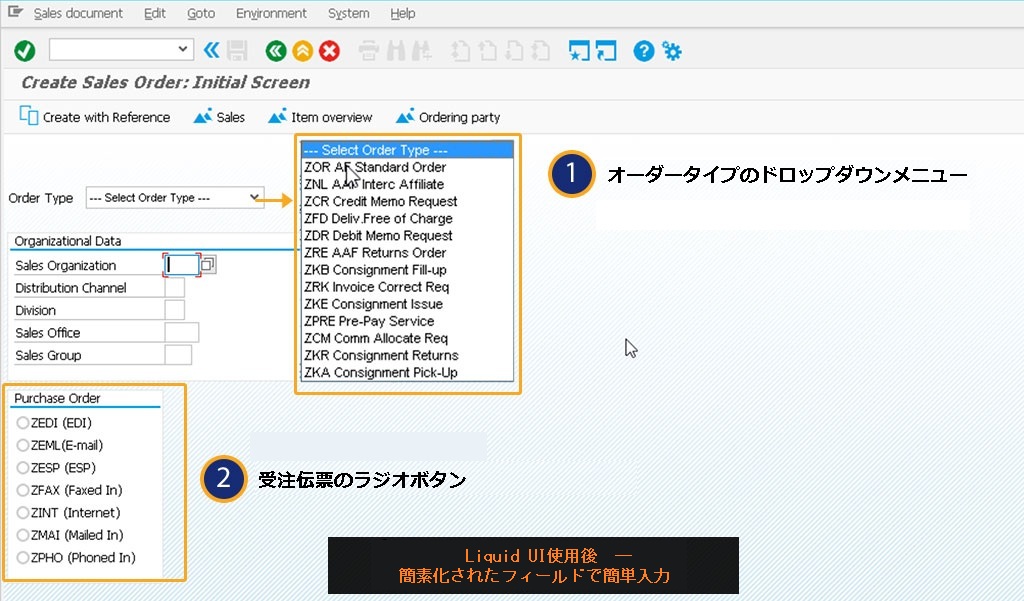Pick ZCR Credit Memo Request from list
The width and height of the screenshot is (1024, 601).
pos(380,201)
